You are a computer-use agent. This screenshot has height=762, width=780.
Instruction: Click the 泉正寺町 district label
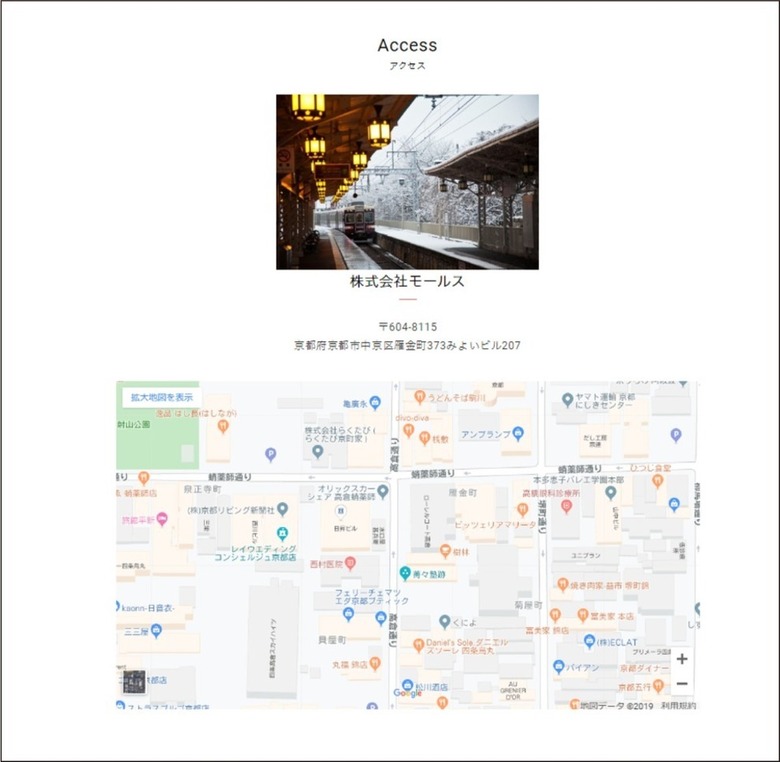(202, 489)
